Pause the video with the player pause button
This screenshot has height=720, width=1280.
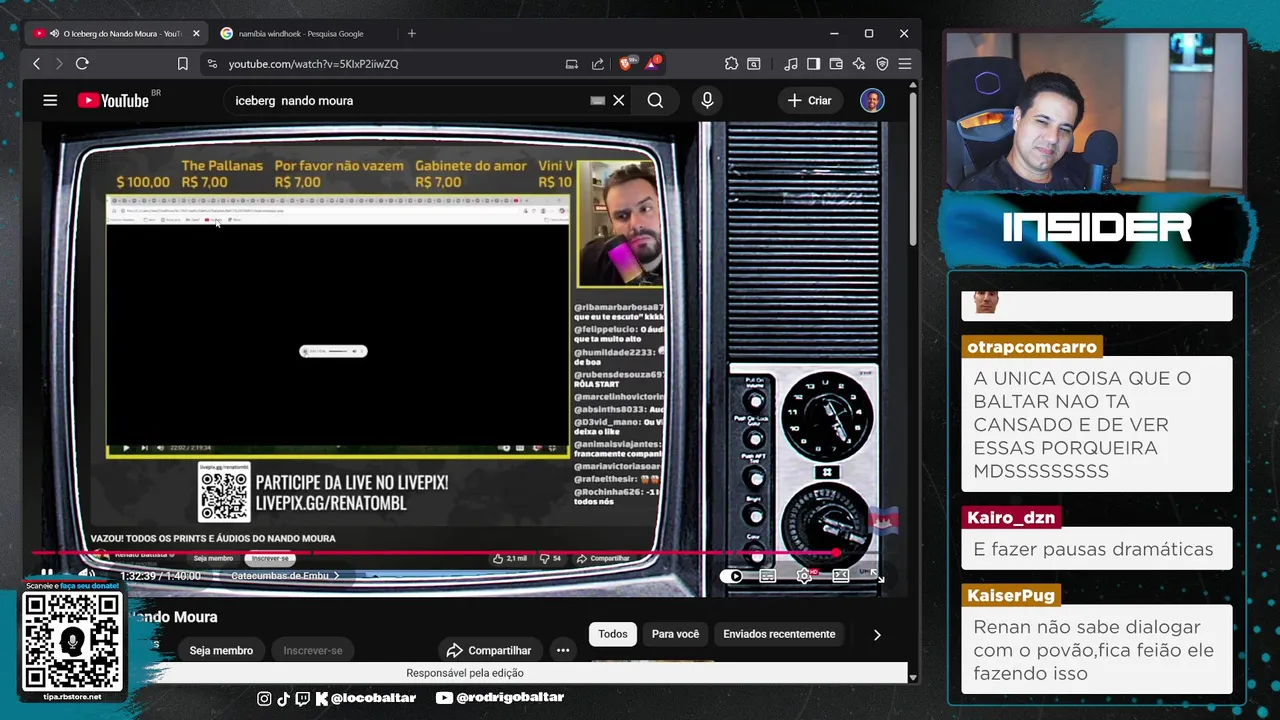click(46, 575)
